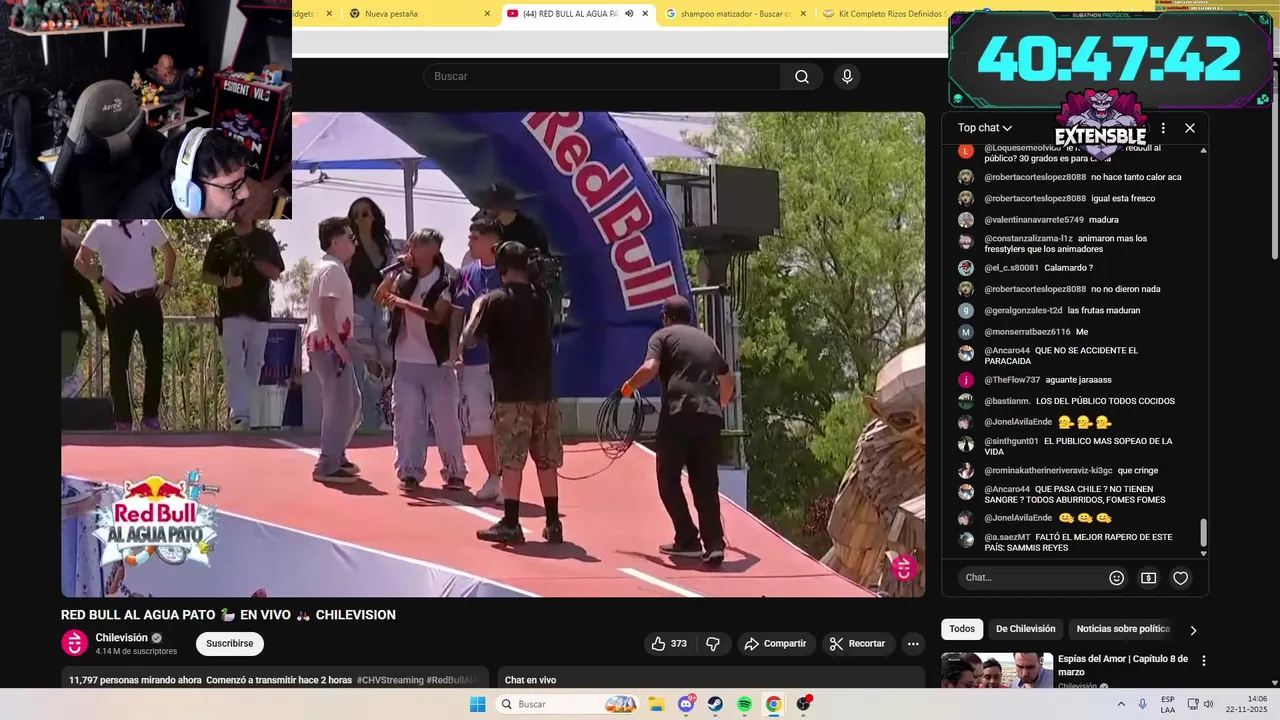Click the ESP LAA language indicator
Image resolution: width=1280 pixels, height=720 pixels.
pos(1168,704)
